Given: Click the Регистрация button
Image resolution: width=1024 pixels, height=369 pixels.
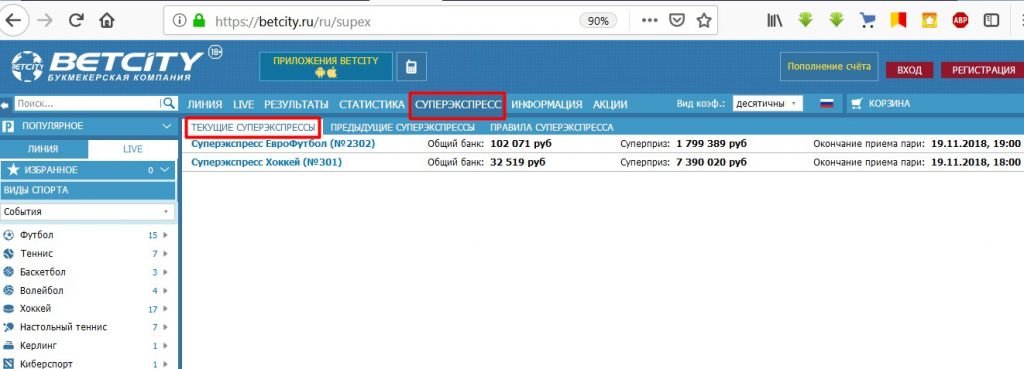Looking at the screenshot, I should (x=983, y=70).
